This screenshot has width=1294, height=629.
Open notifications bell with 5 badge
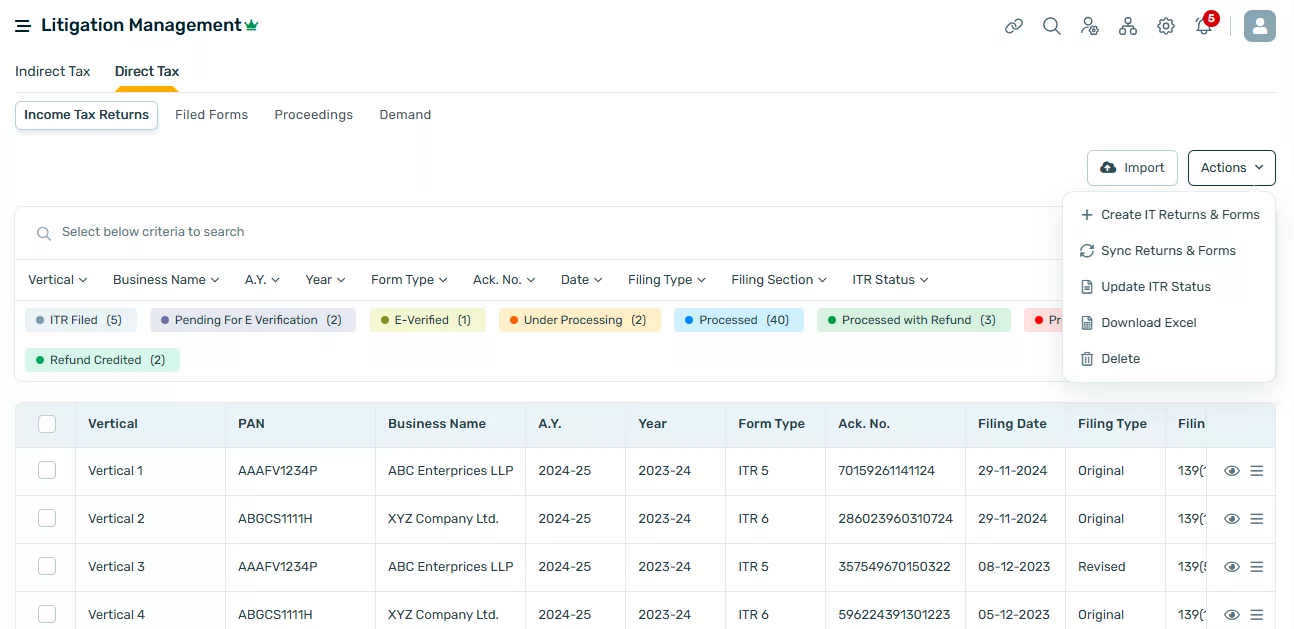1204,26
